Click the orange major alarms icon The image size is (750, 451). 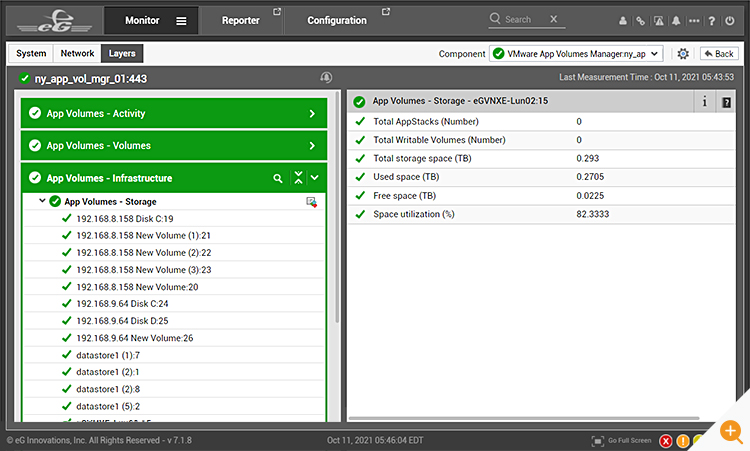click(683, 441)
